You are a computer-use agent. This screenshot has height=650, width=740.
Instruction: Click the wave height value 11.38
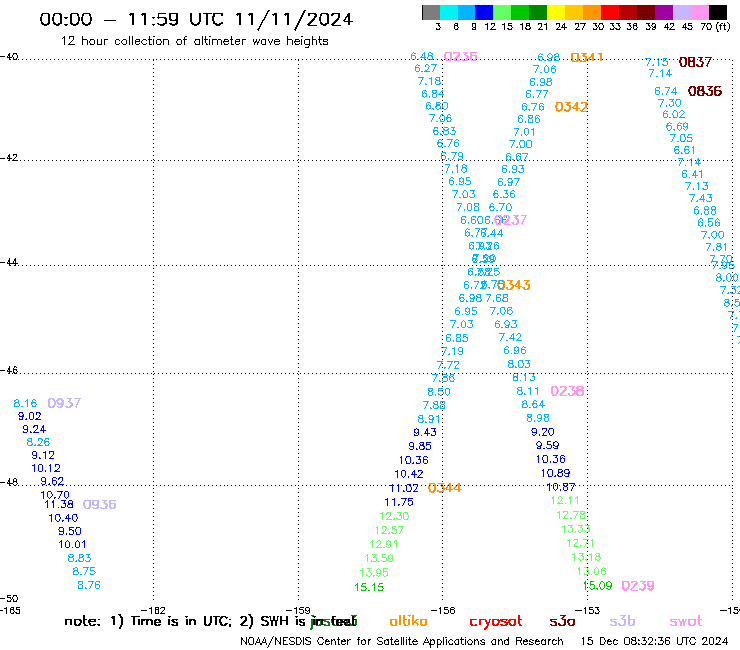pos(59,505)
